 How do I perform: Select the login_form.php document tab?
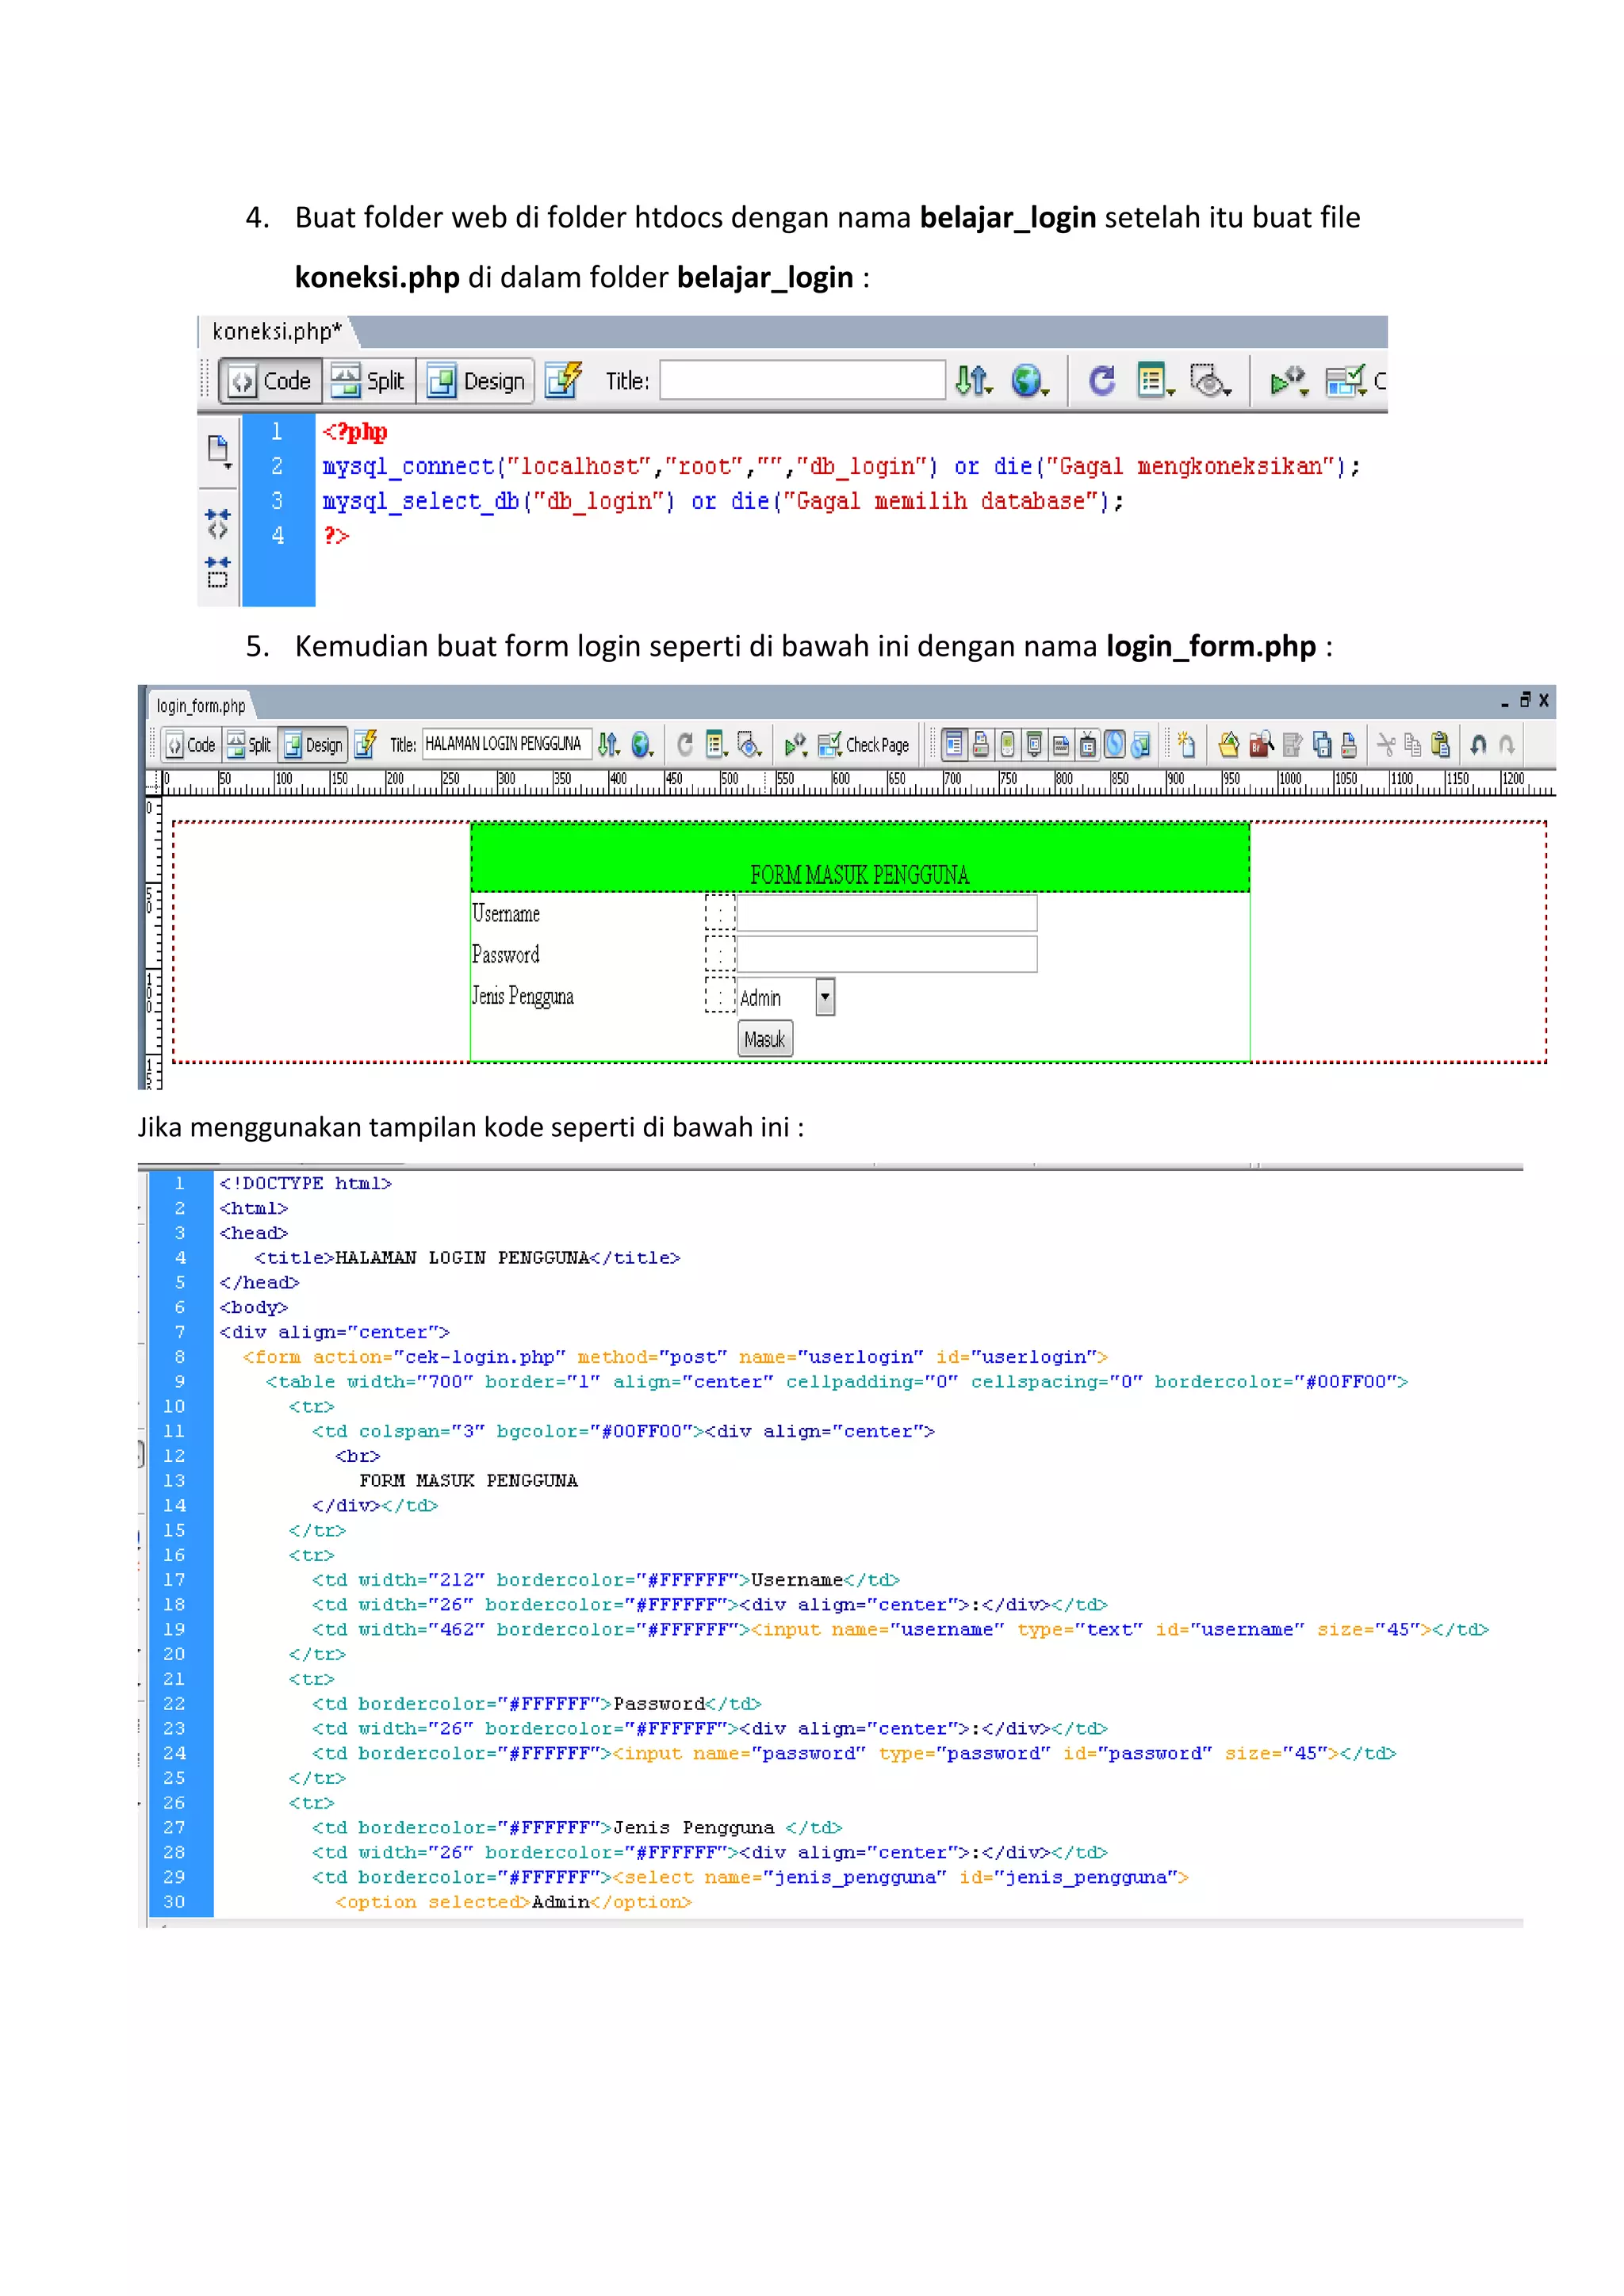(x=201, y=706)
